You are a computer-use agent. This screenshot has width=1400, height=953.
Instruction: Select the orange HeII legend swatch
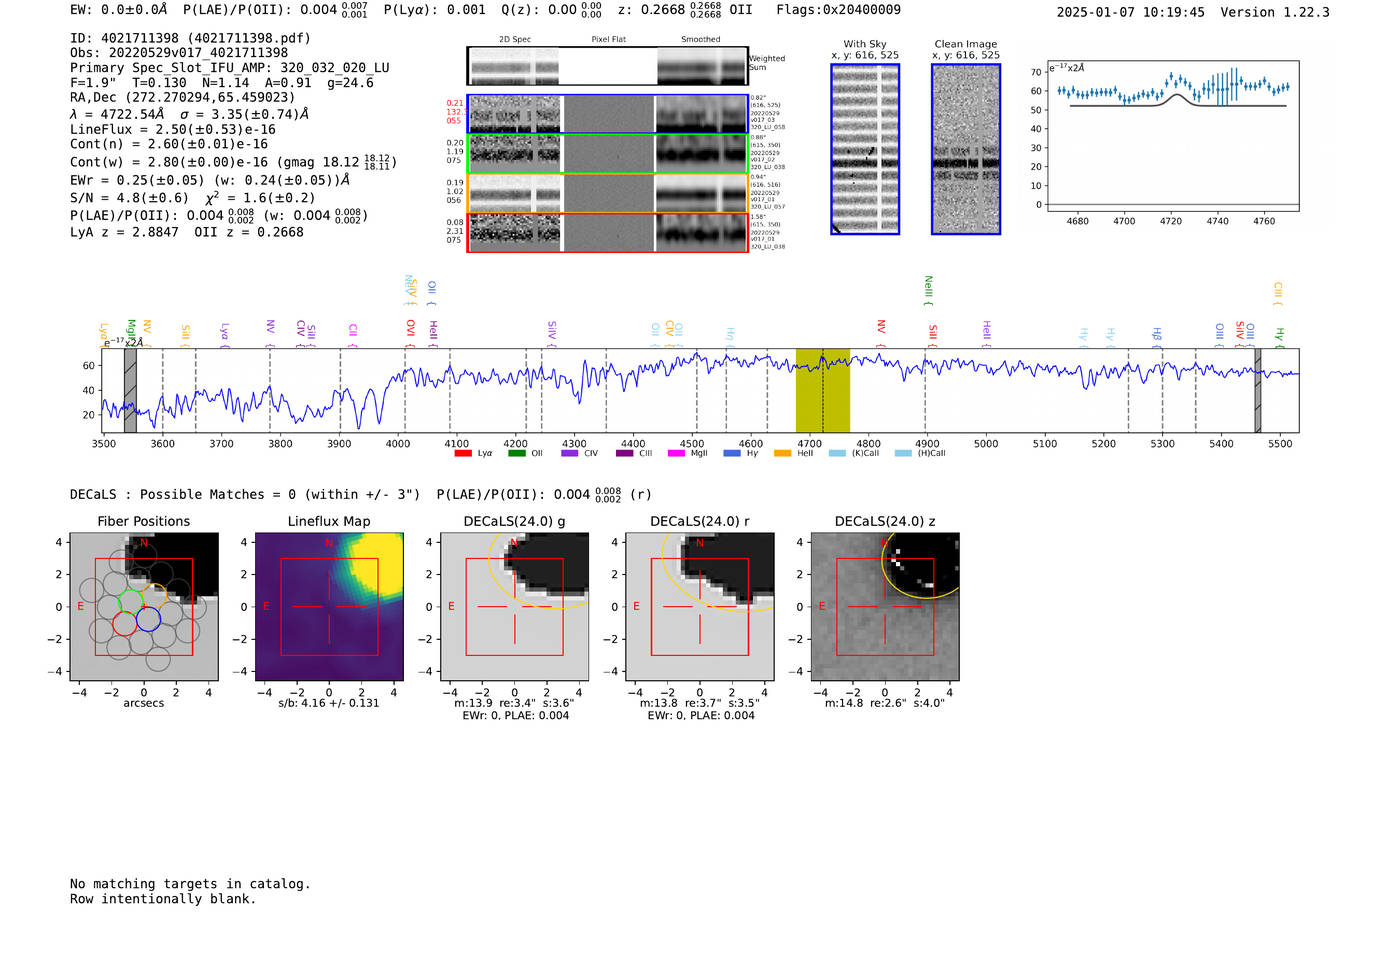782,453
